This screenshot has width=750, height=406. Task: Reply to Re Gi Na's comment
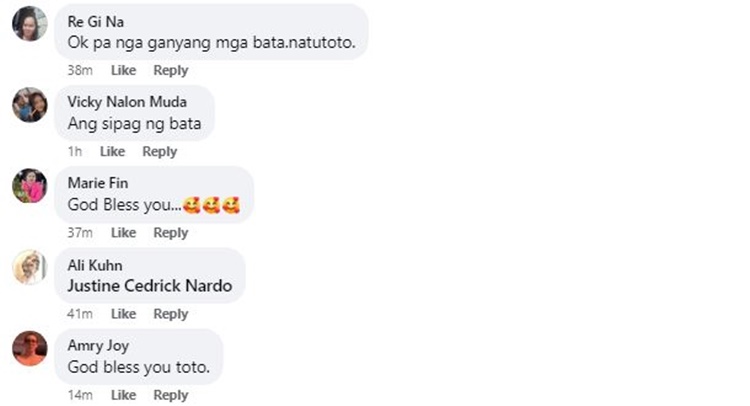click(x=171, y=70)
